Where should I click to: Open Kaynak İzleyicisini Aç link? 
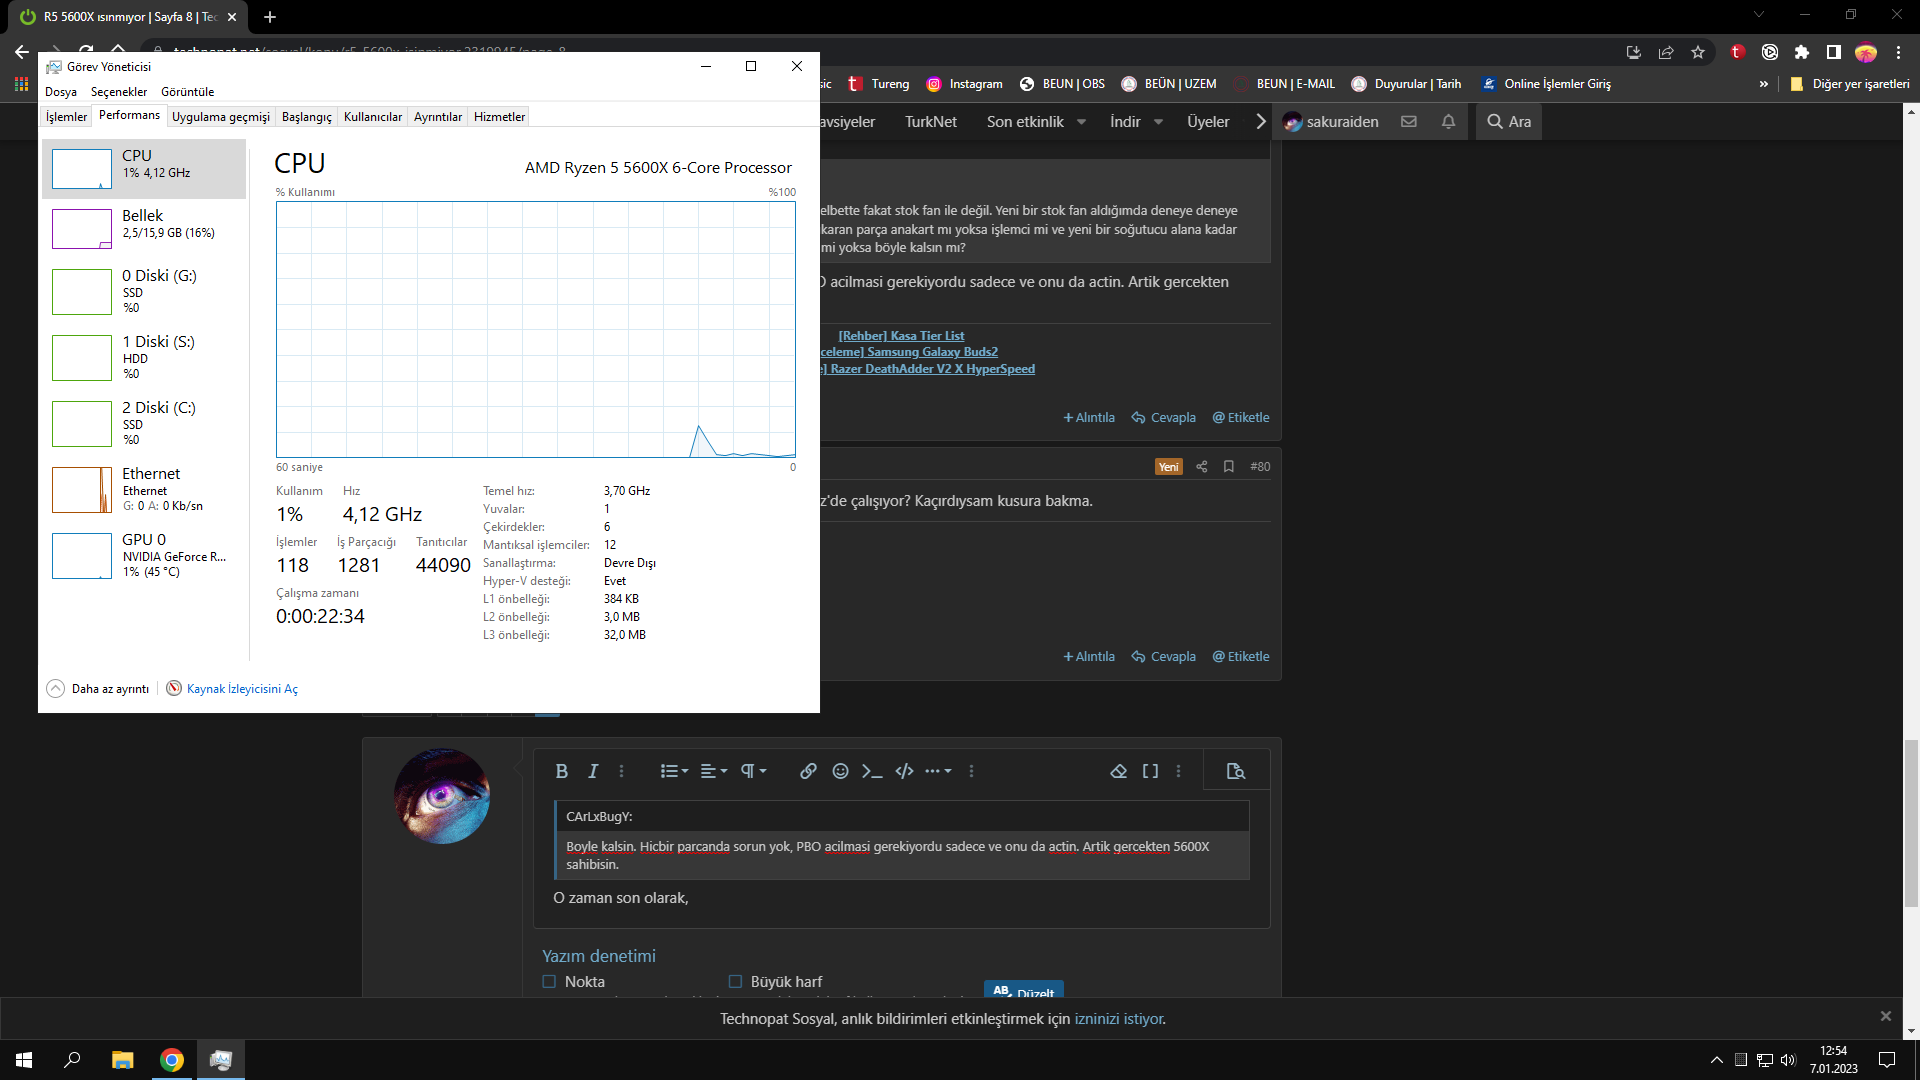pyautogui.click(x=241, y=689)
